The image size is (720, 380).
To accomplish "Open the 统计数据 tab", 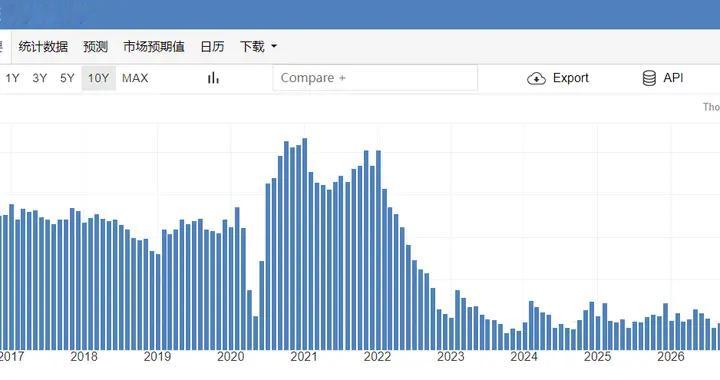I will pyautogui.click(x=43, y=46).
